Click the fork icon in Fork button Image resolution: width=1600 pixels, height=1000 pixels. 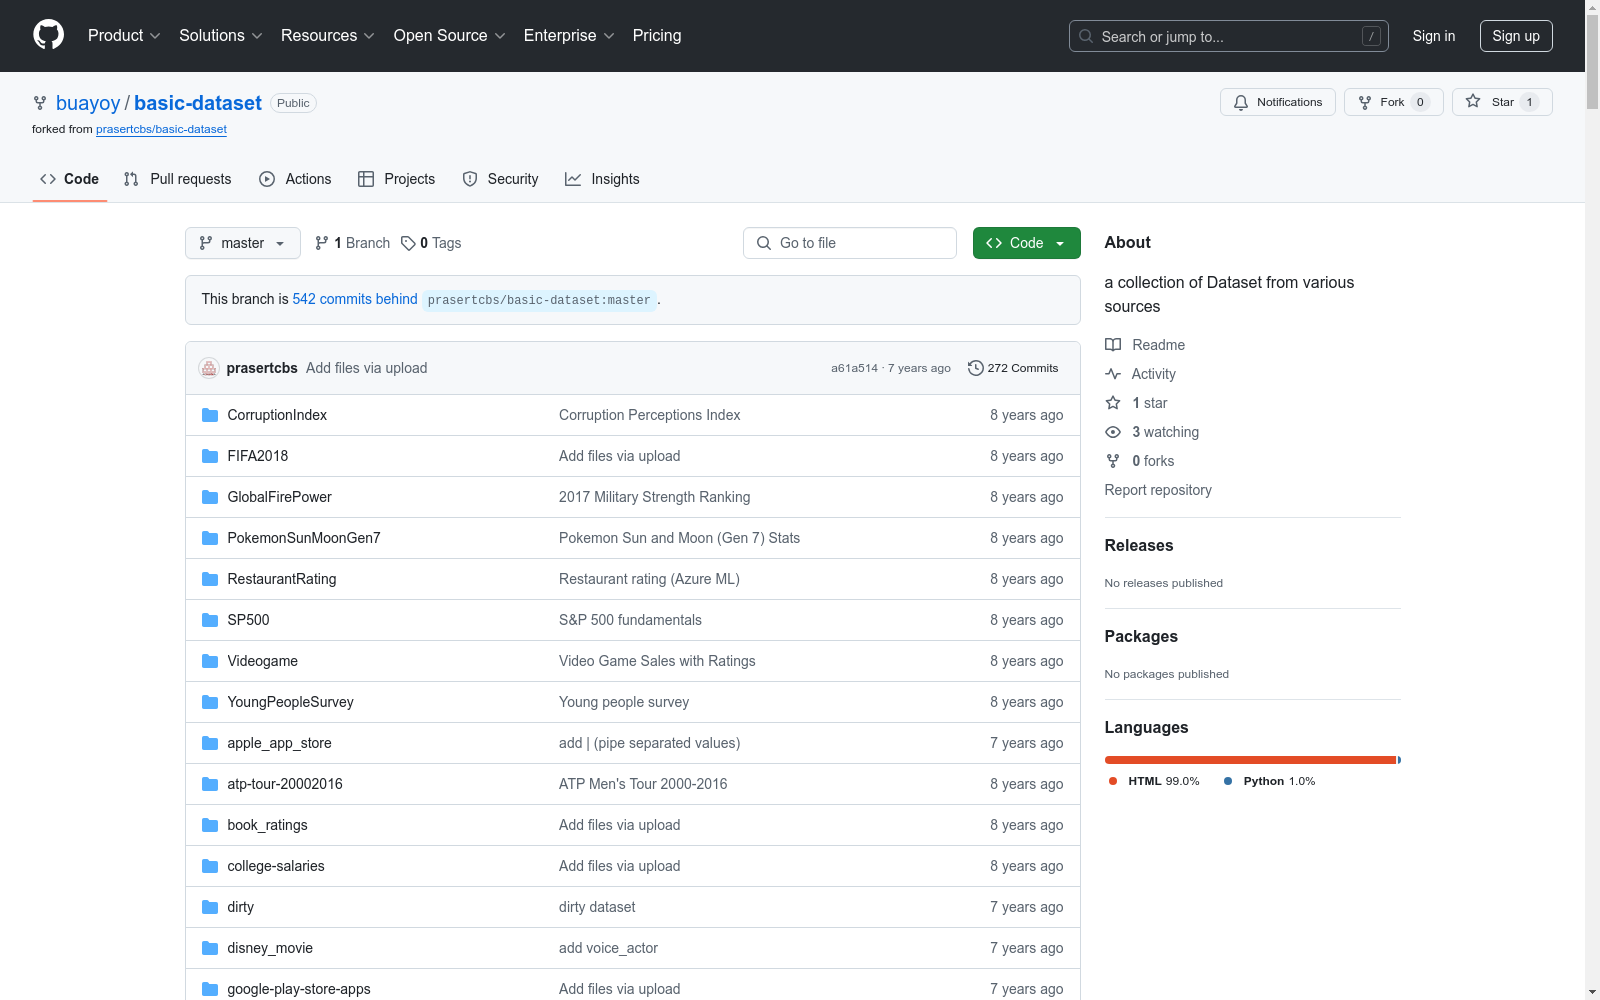click(x=1365, y=102)
